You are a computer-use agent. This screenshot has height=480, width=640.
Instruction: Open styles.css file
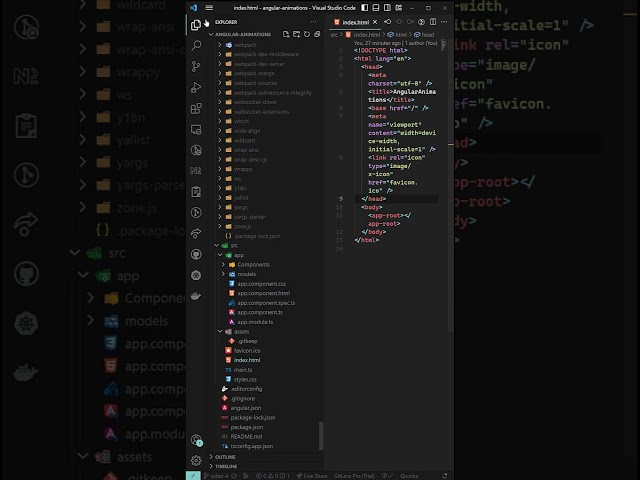(245, 379)
